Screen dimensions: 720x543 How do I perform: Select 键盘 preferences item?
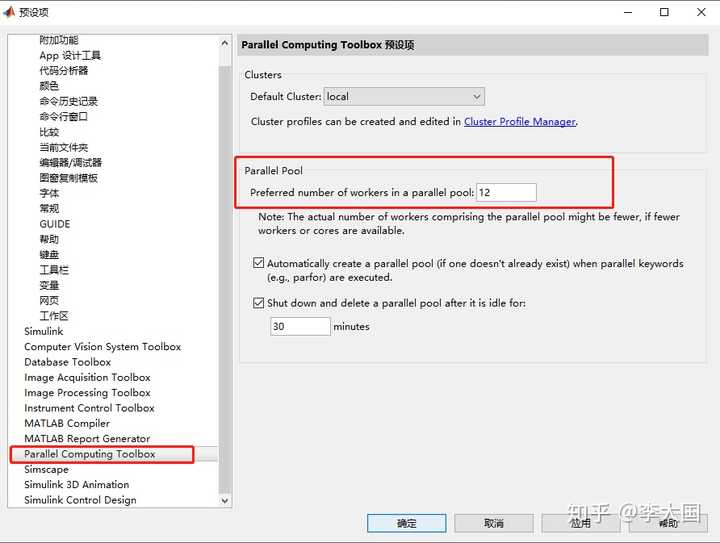coord(49,255)
